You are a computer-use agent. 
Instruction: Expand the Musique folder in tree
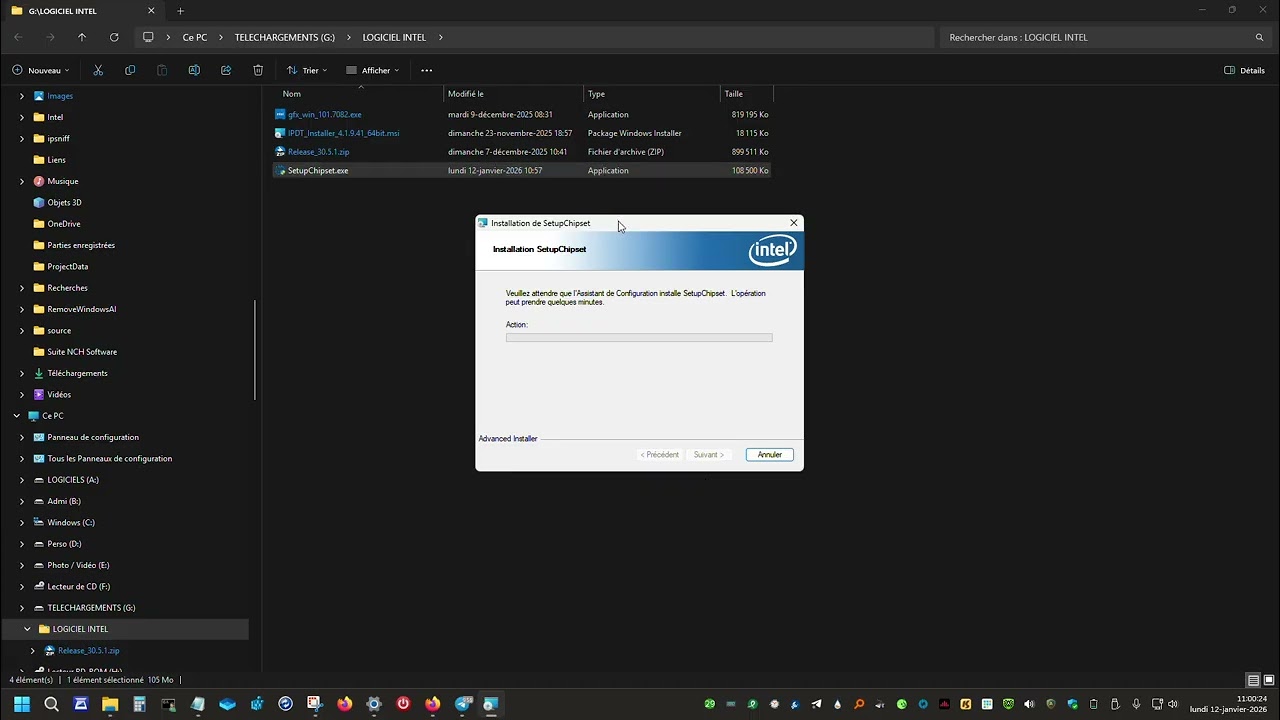pos(22,181)
